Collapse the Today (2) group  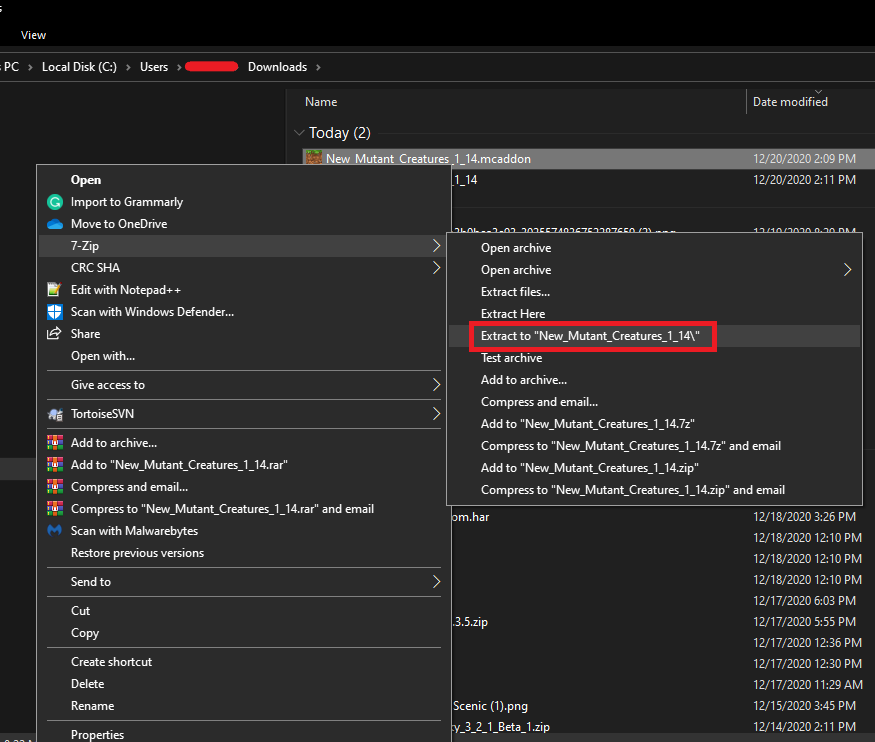pos(299,132)
